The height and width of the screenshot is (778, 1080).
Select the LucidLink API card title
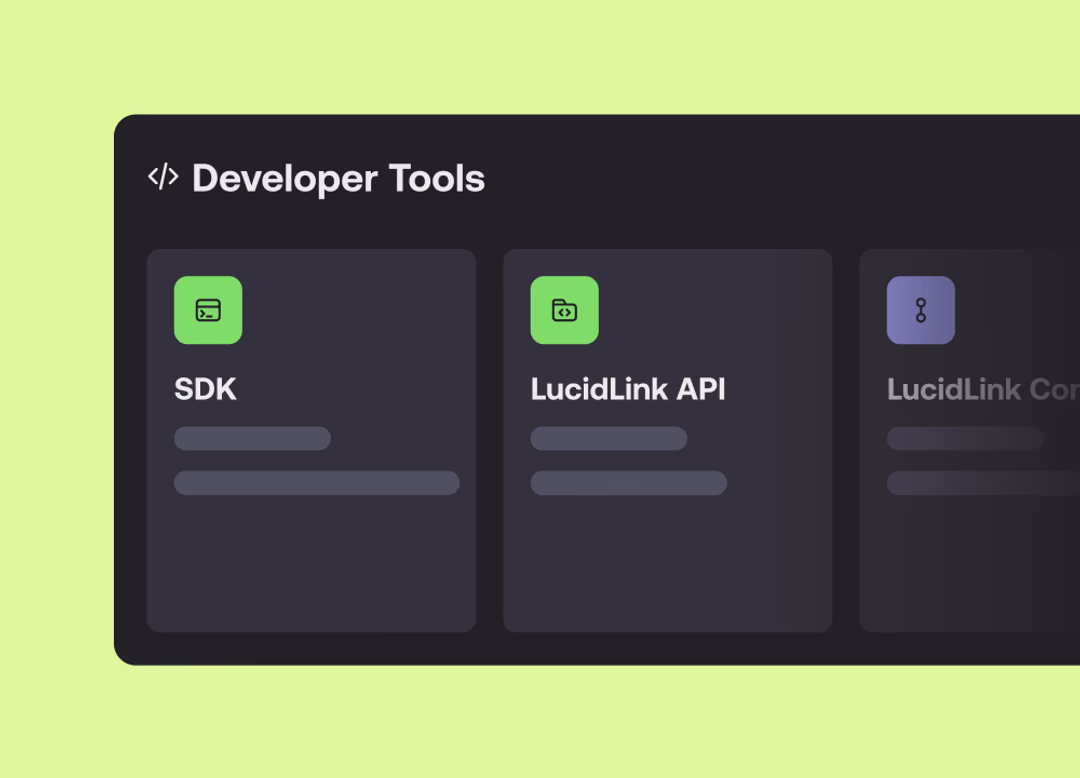click(x=627, y=389)
